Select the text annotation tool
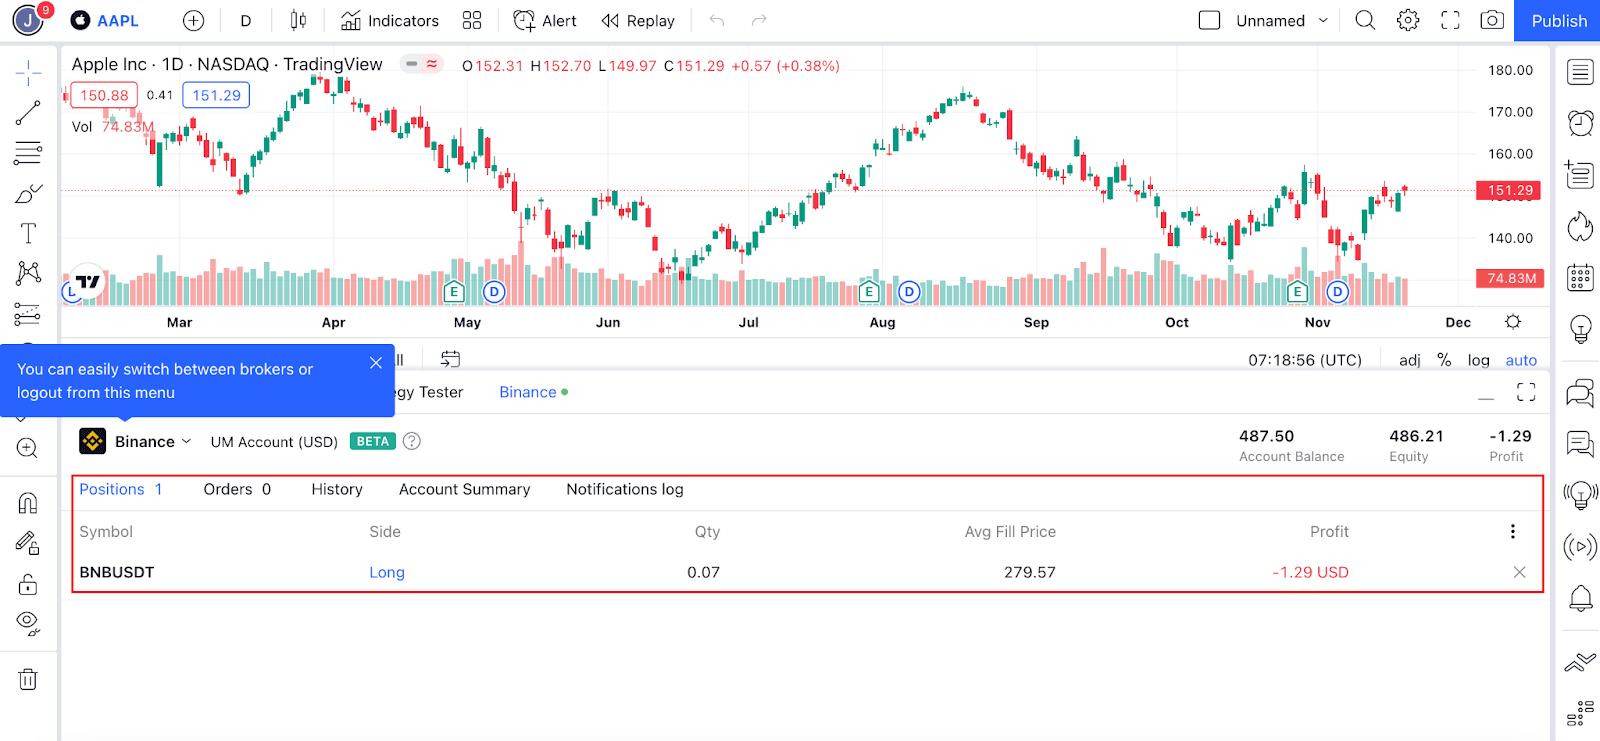Viewport: 1600px width, 741px height. [28, 233]
